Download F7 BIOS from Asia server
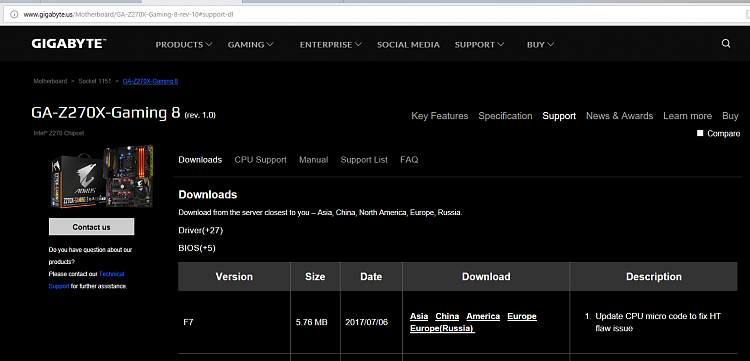 419,316
